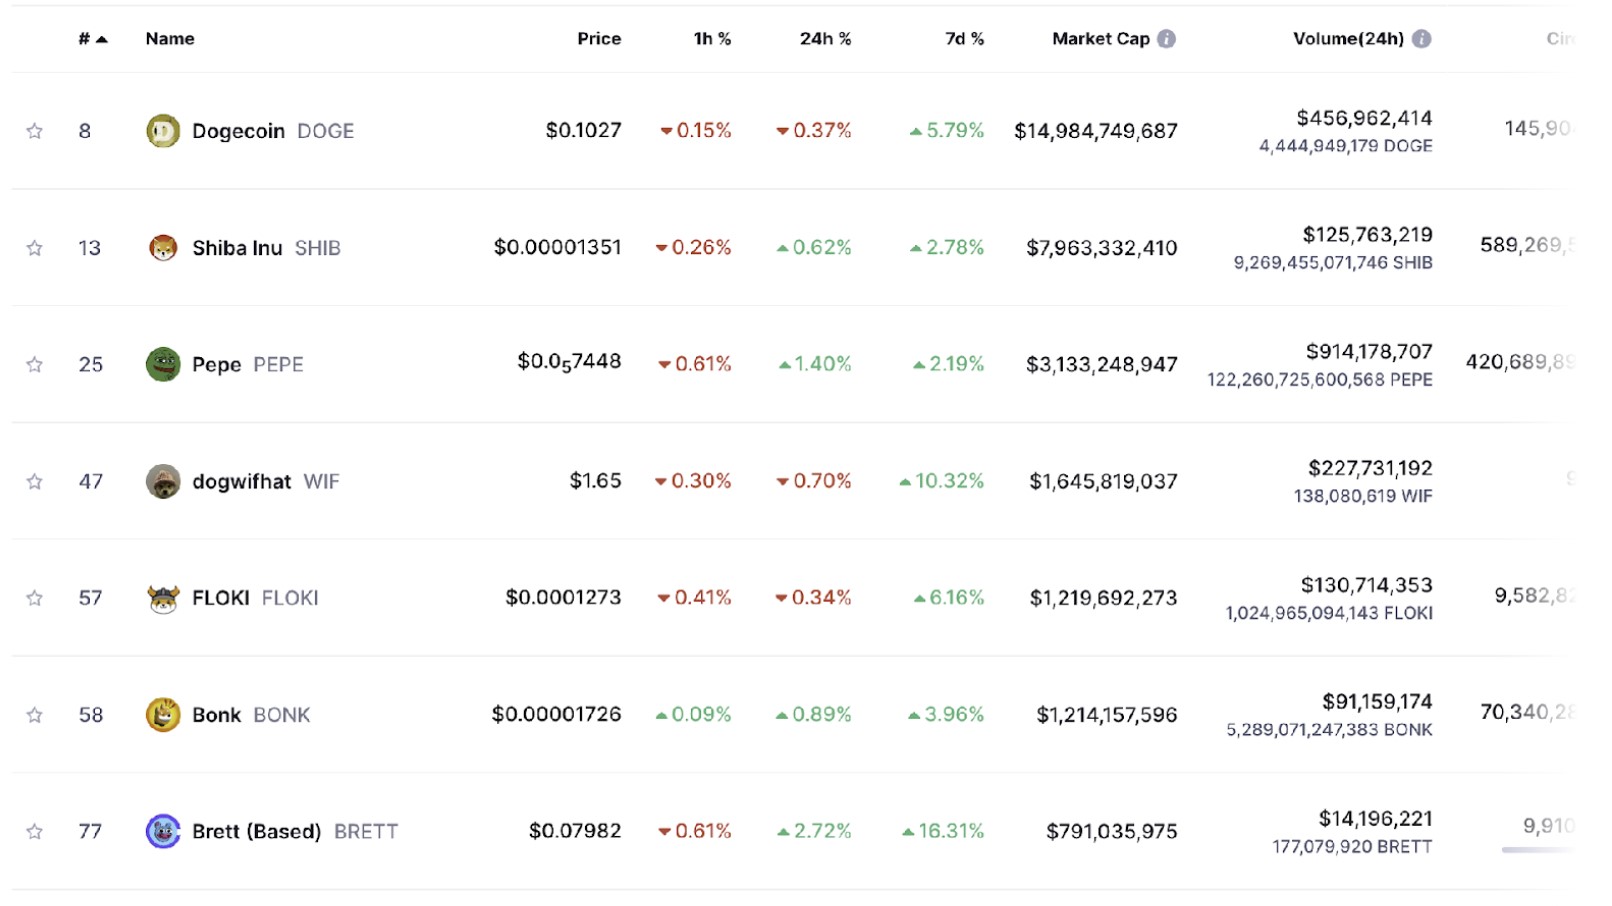Image resolution: width=1612 pixels, height=906 pixels.
Task: Click the Pepe frog coin icon
Action: point(163,365)
